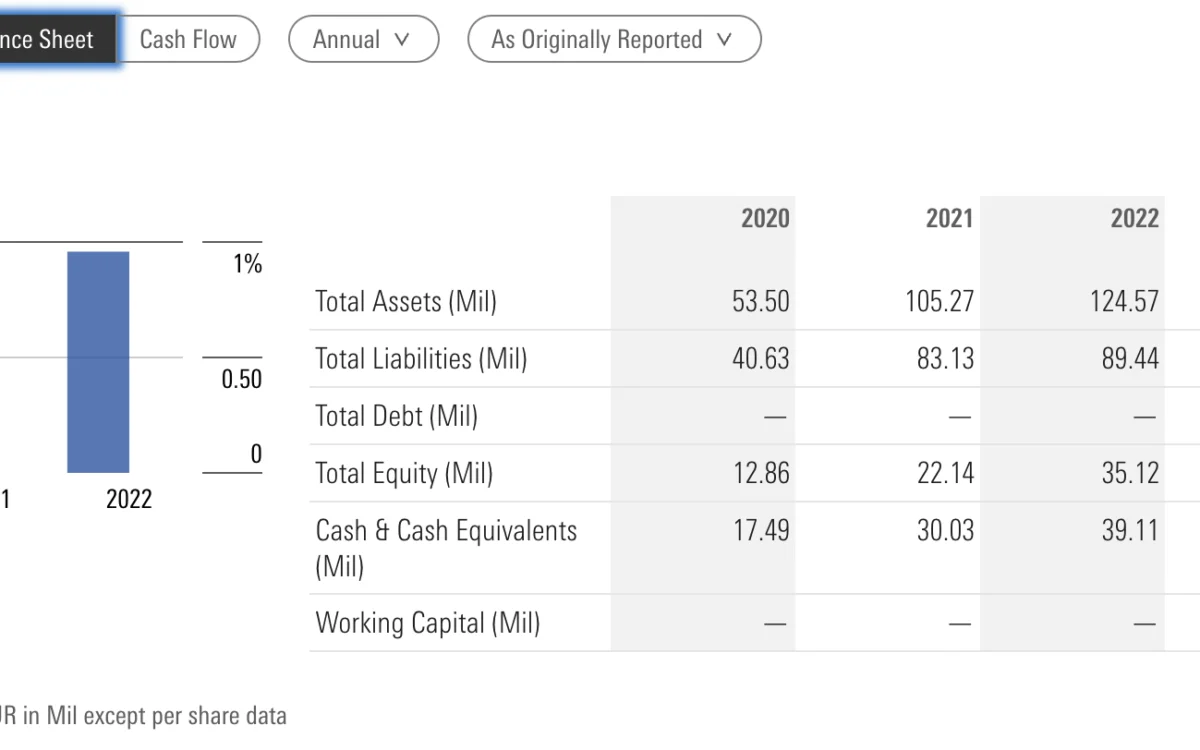Click the 83.13 Total Liabilities value
The width and height of the screenshot is (1200, 750).
click(945, 359)
